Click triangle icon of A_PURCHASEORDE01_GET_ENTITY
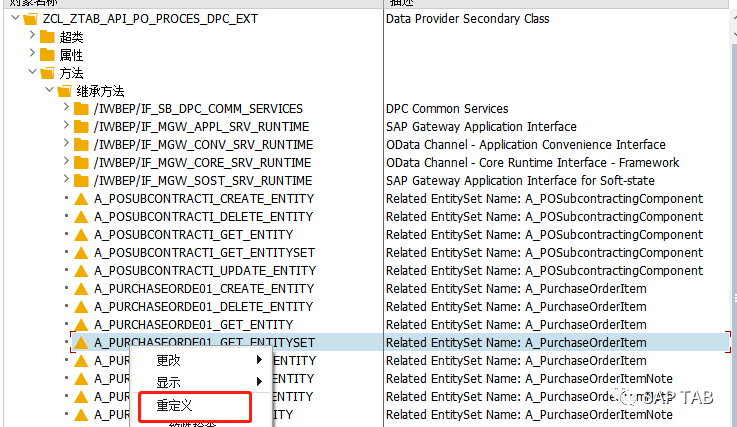Screen dimensions: 737x427 (x=81, y=325)
